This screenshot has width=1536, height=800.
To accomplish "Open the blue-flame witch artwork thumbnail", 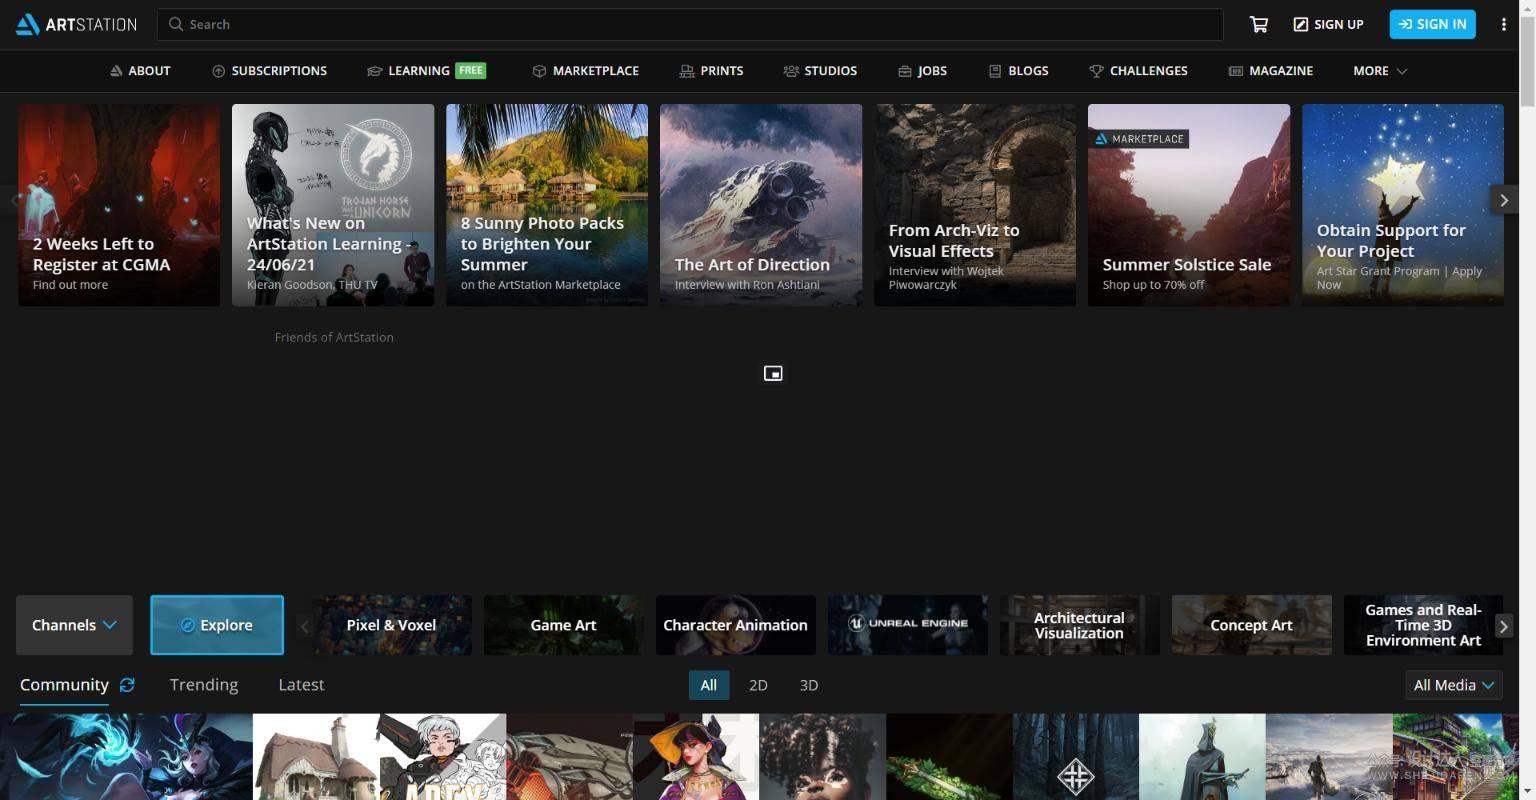I will 126,757.
